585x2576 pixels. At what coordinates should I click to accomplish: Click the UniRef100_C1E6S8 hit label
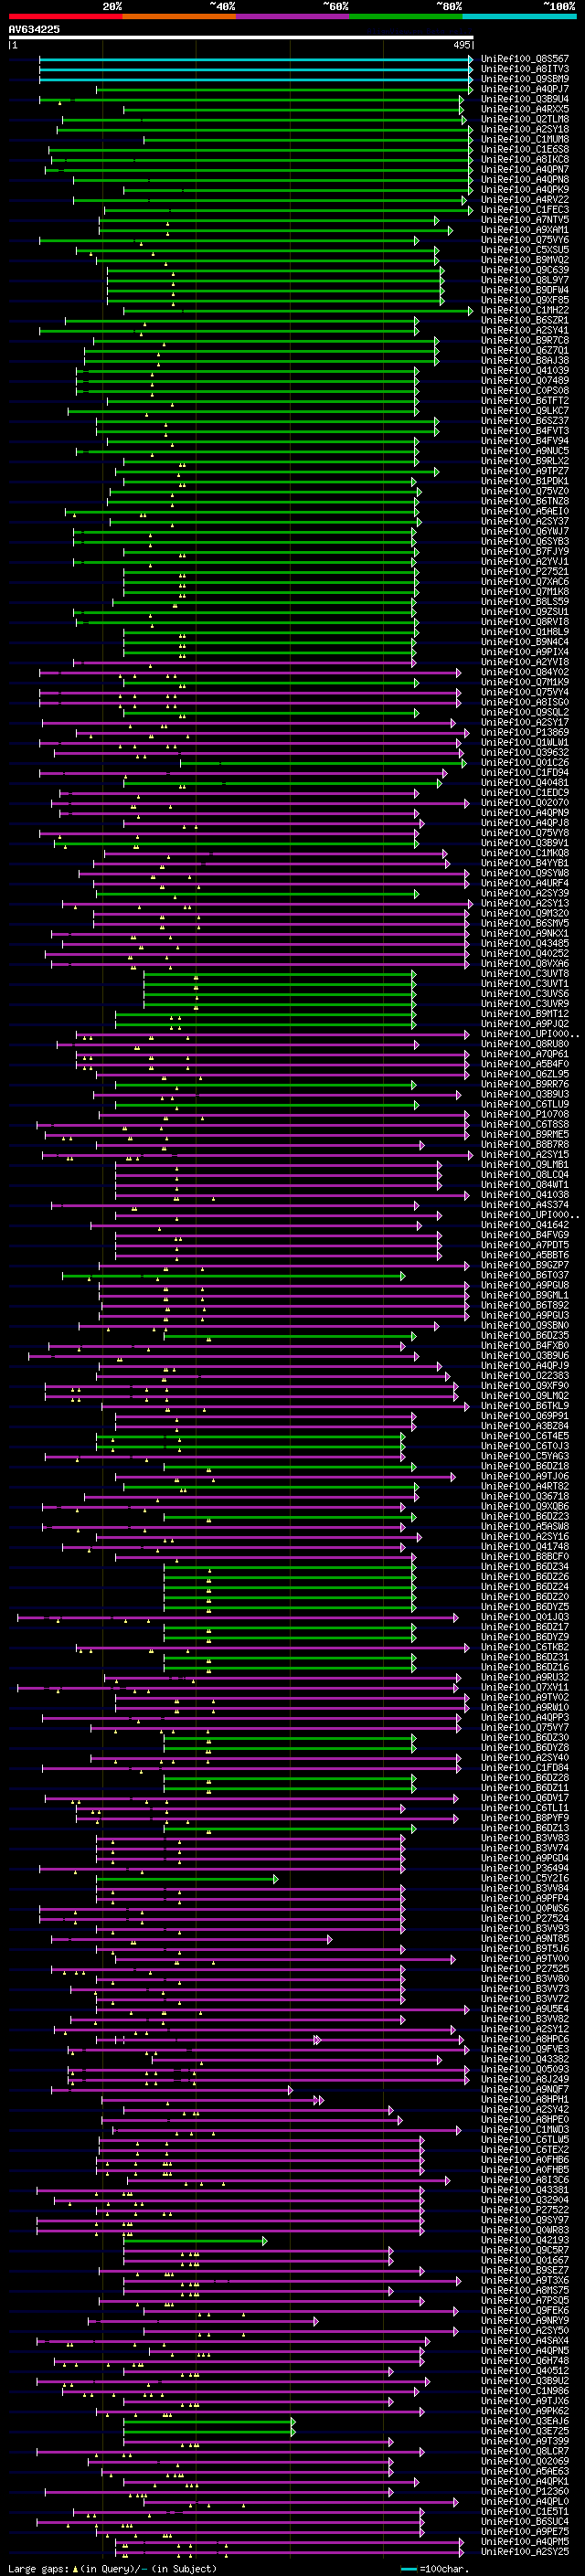point(525,149)
